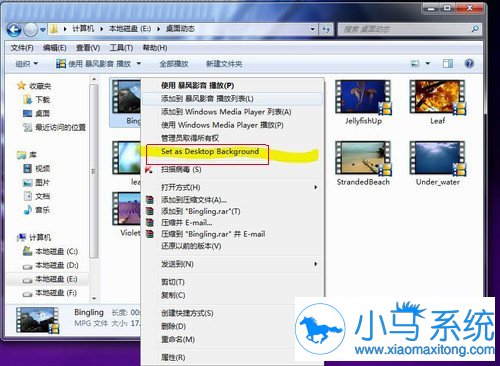Open the 视频 library
Image resolution: width=500 pixels, height=366 pixels.
(37, 169)
